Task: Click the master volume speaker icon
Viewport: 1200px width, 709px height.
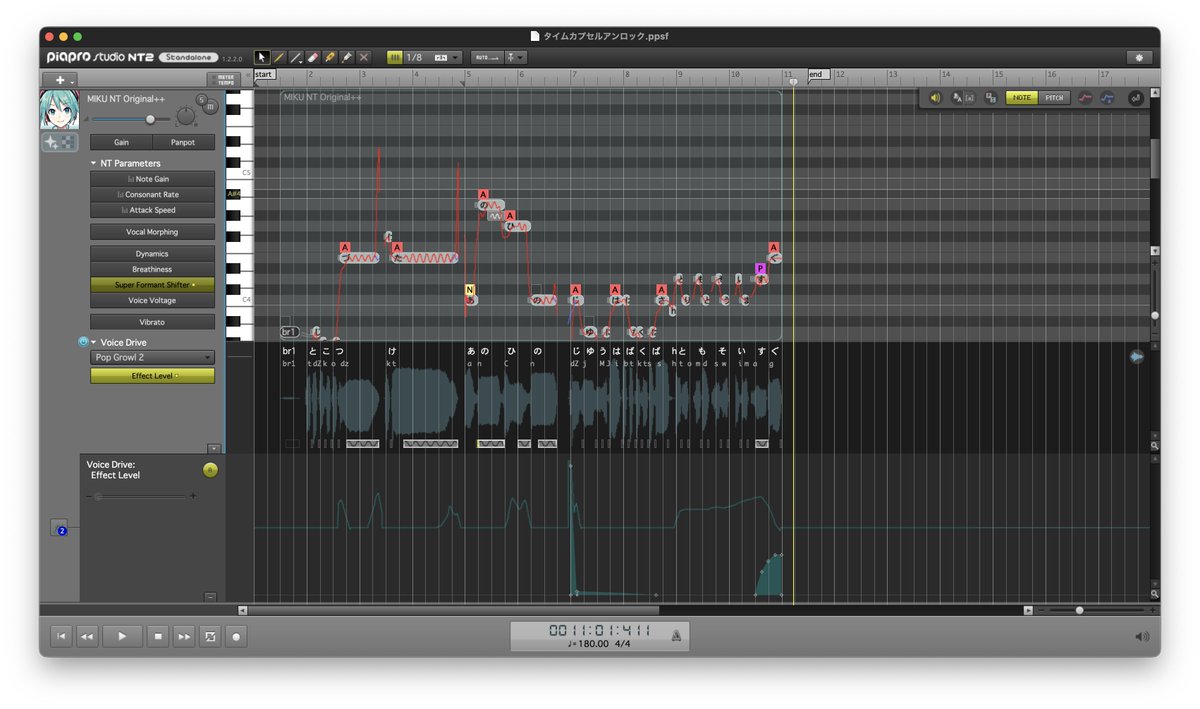Action: 1142,636
